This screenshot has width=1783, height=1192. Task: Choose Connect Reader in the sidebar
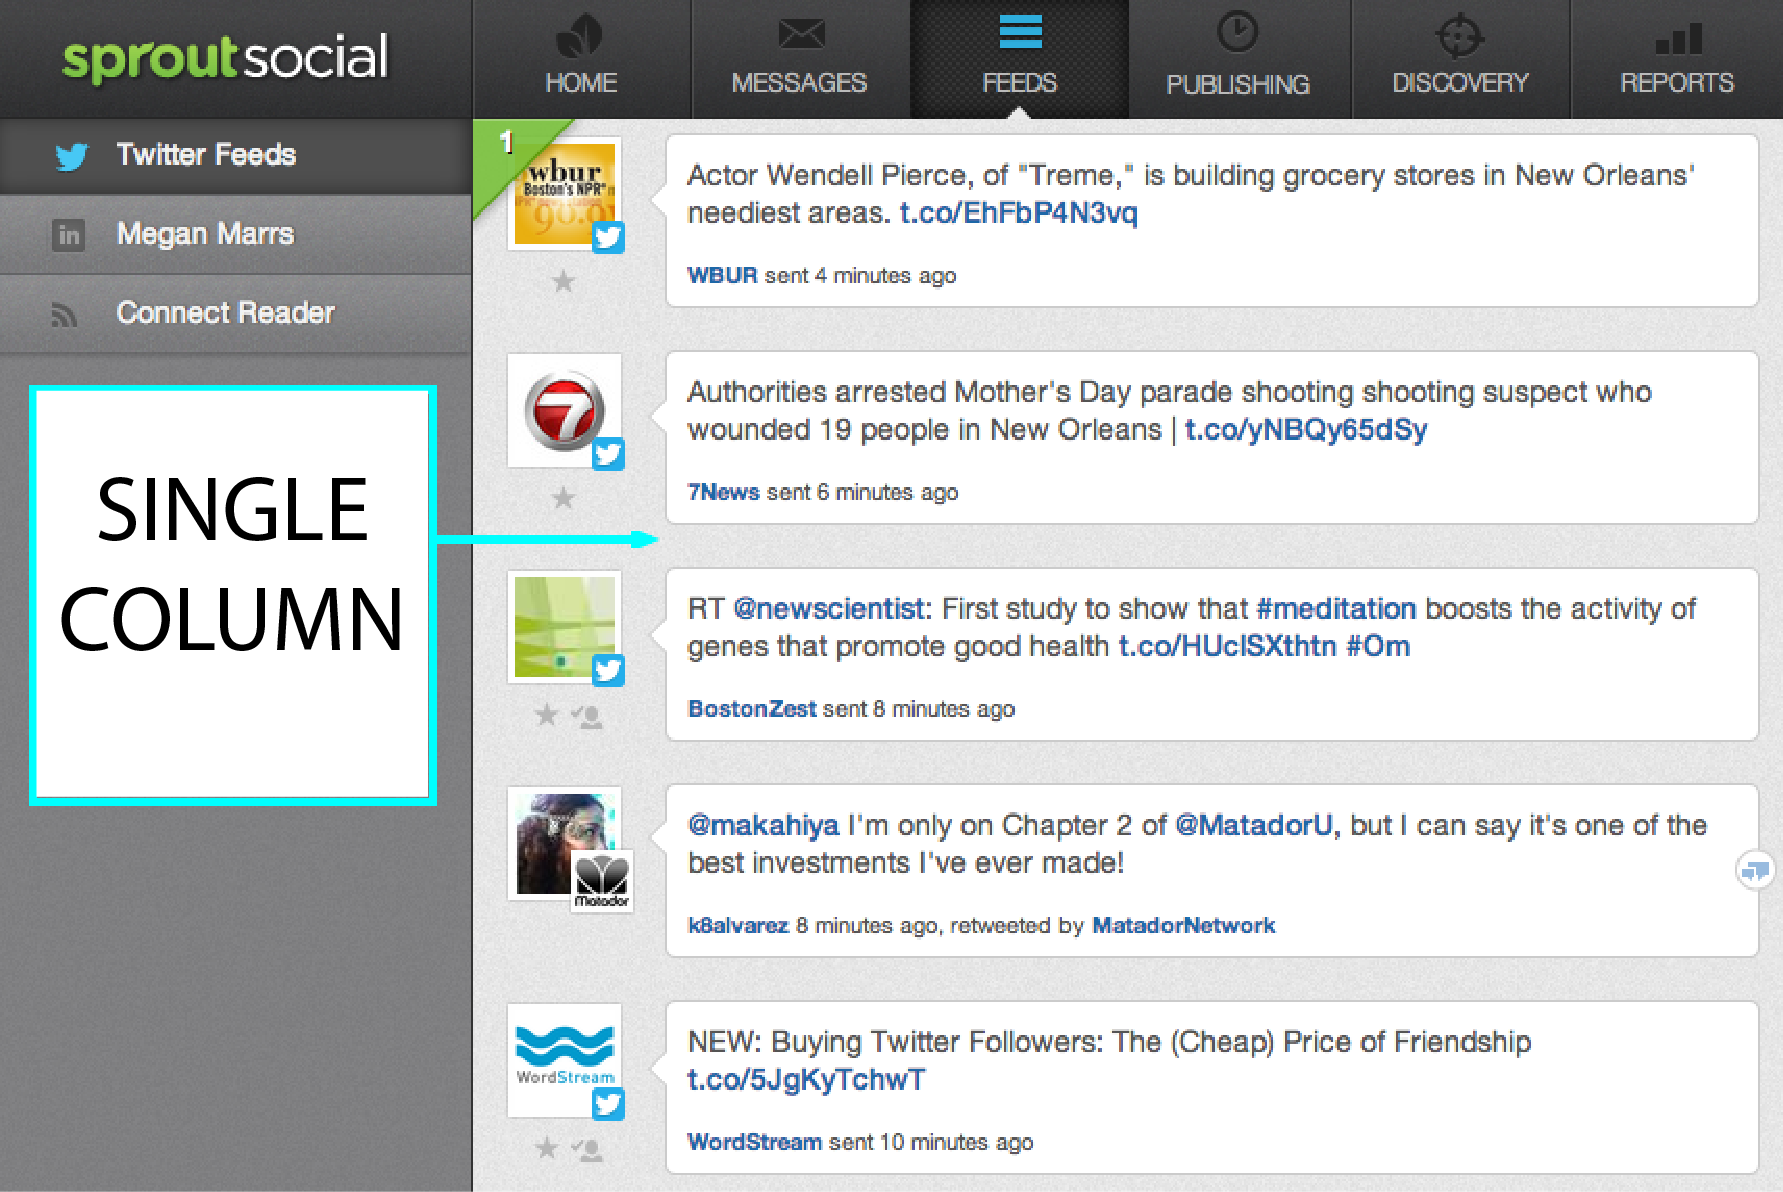tap(225, 313)
